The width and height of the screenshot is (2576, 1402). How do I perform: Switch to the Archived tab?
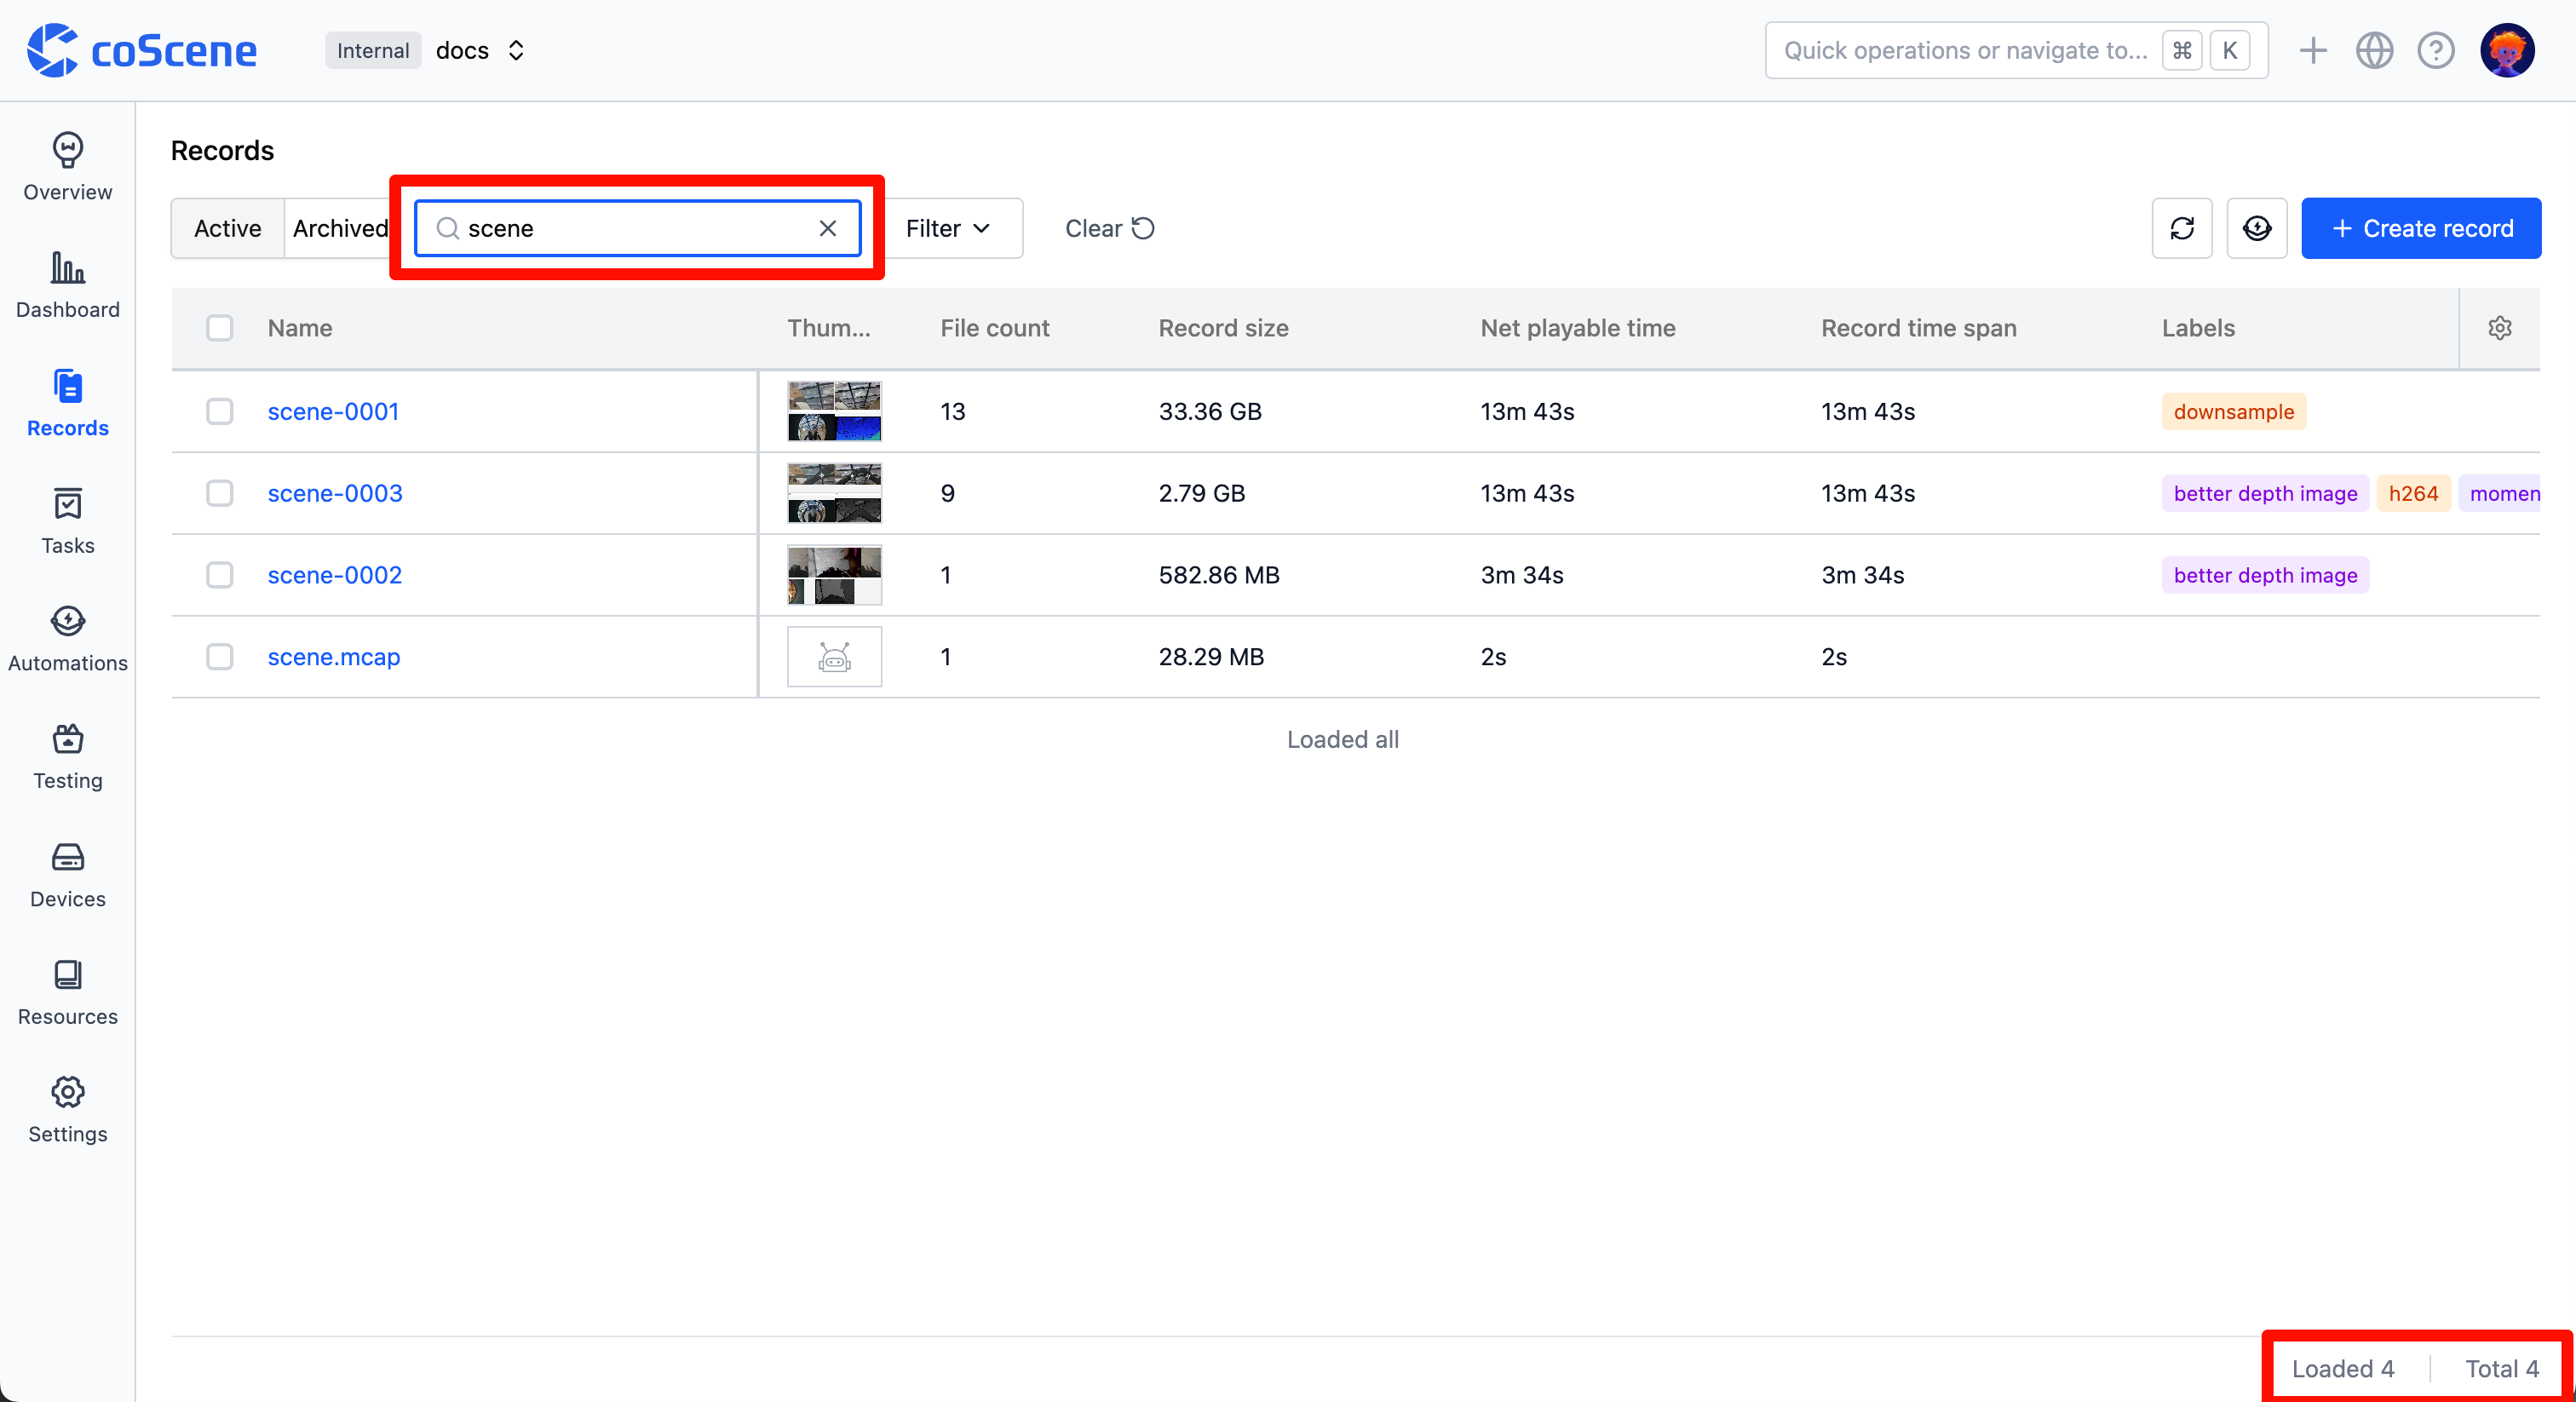coord(341,228)
